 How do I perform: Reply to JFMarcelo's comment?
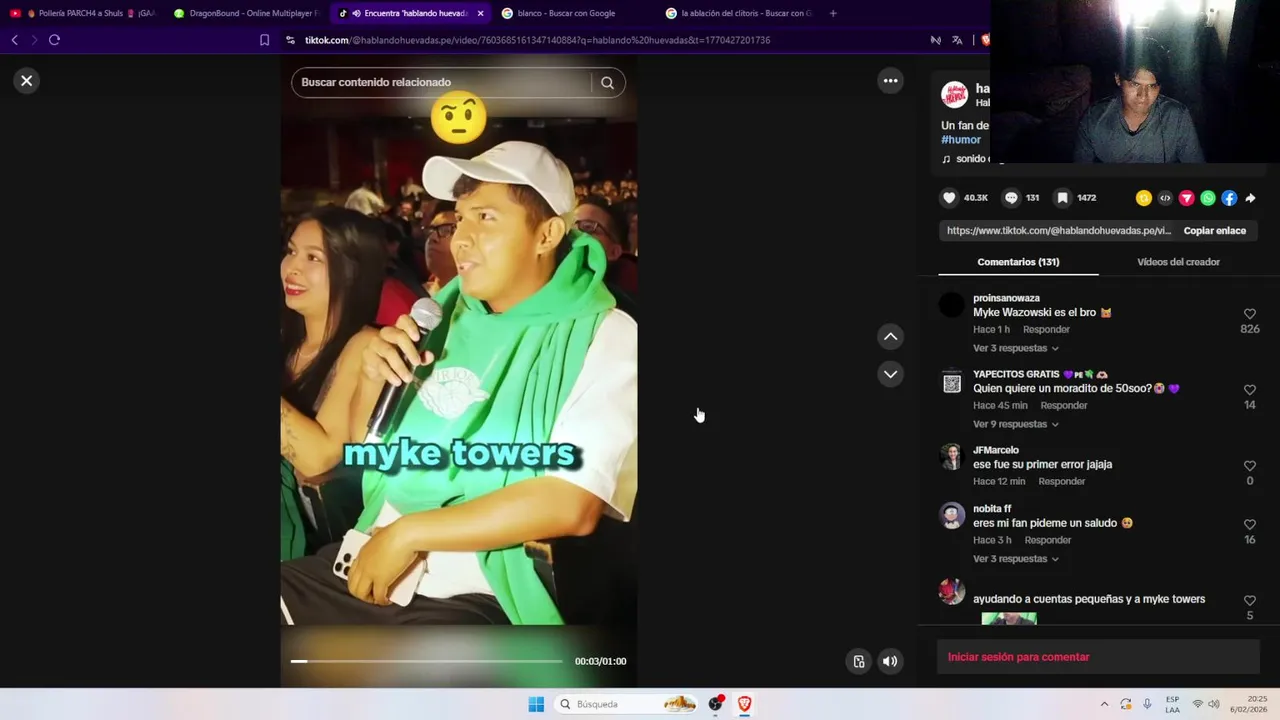coord(1062,482)
